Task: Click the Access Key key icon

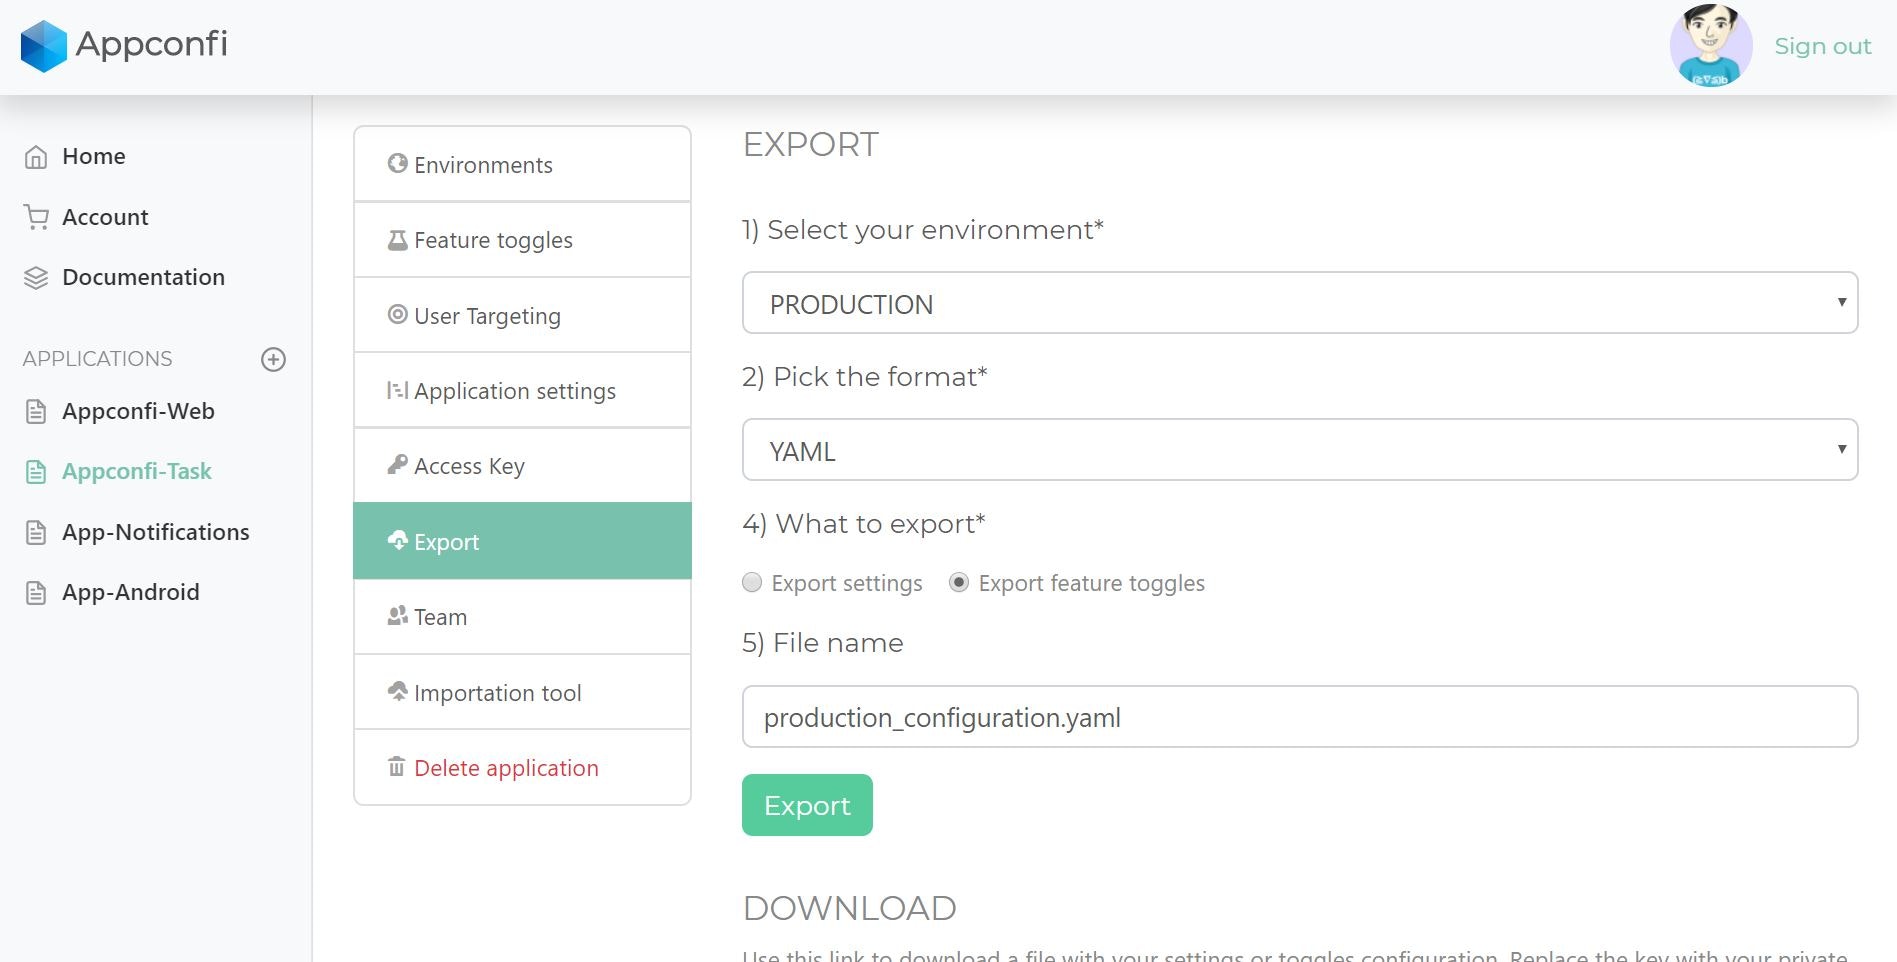Action: [x=397, y=464]
